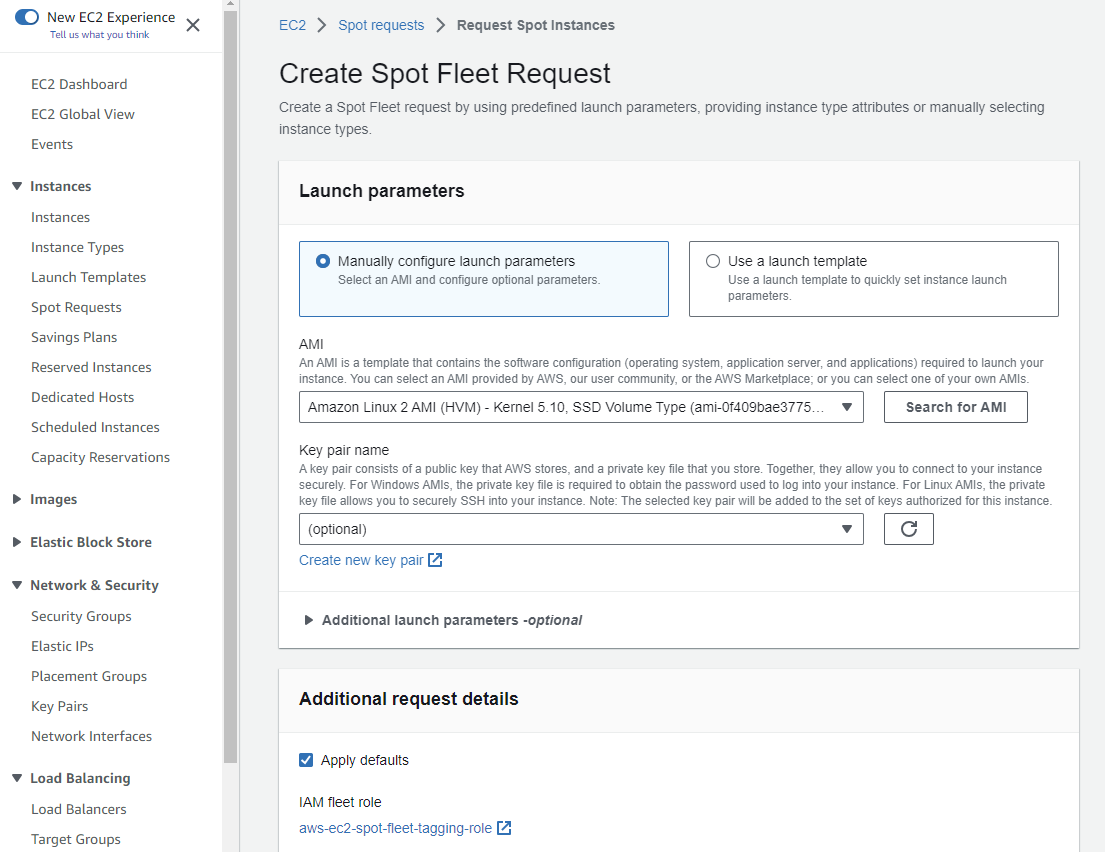Click Create new key pair link
The height and width of the screenshot is (852, 1105).
370,560
